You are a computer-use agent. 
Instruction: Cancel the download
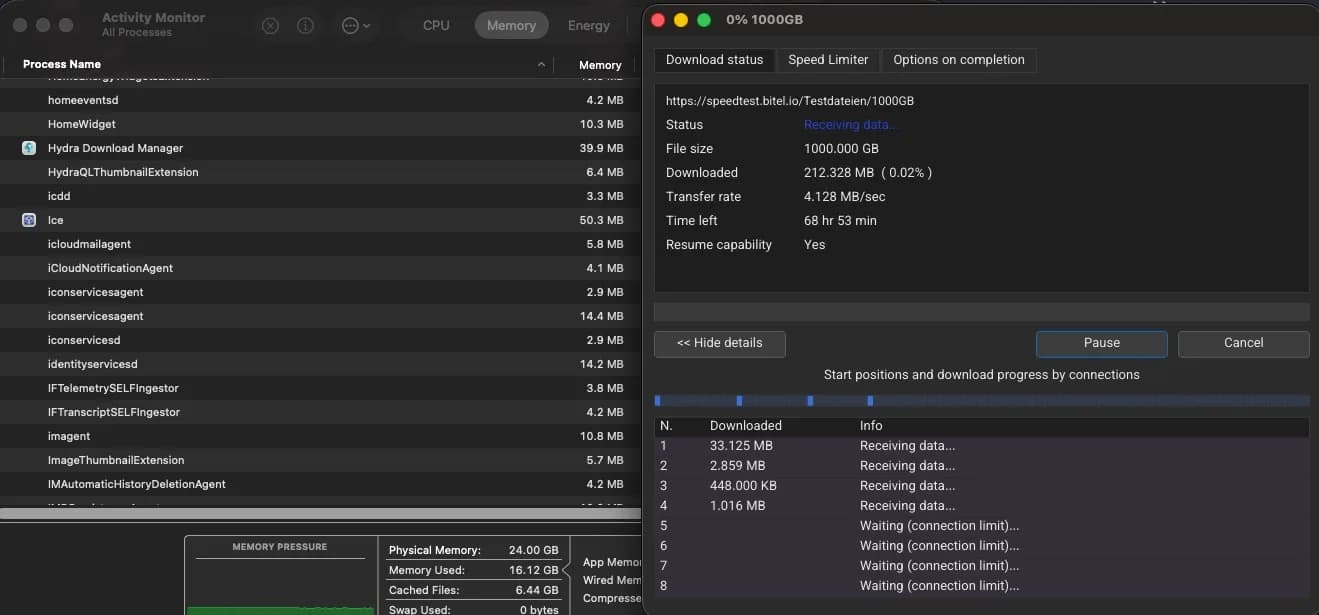point(1244,343)
